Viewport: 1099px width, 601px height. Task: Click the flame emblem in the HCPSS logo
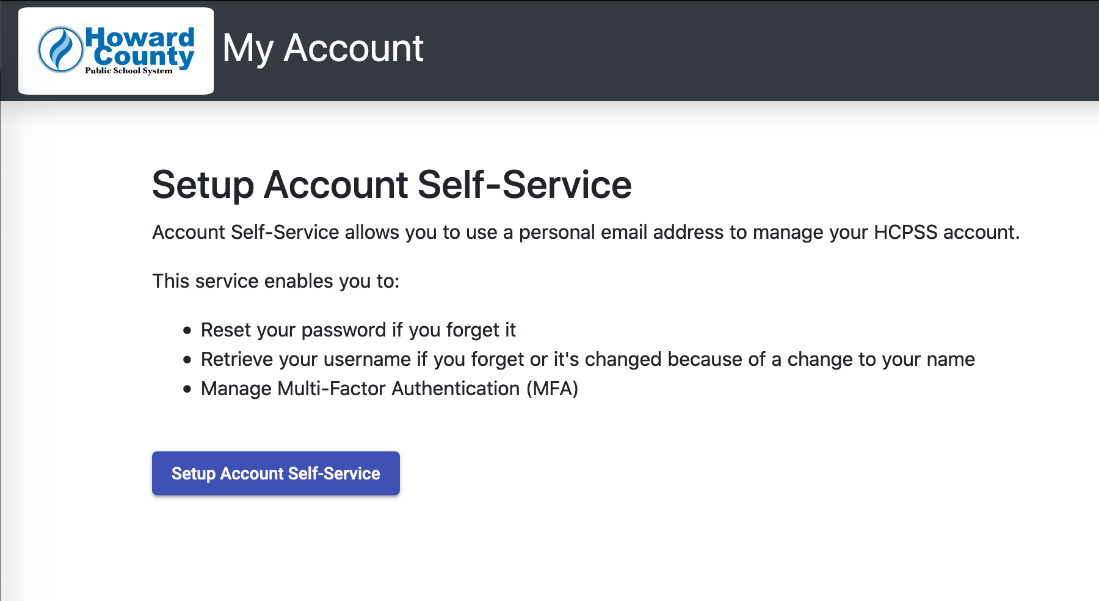pos(60,50)
